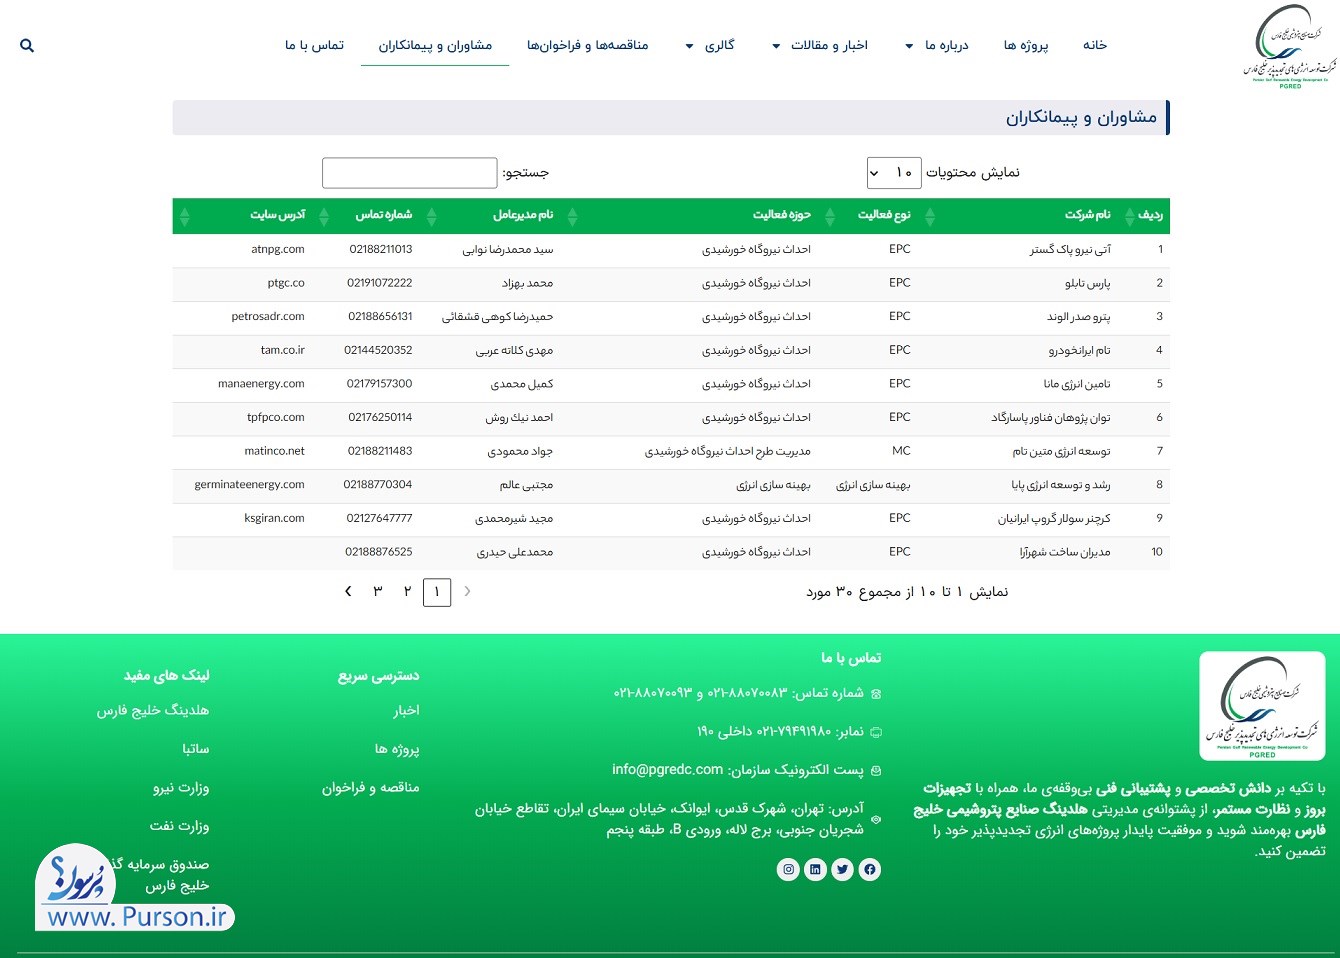Open footer quick link اخبار

click(406, 710)
